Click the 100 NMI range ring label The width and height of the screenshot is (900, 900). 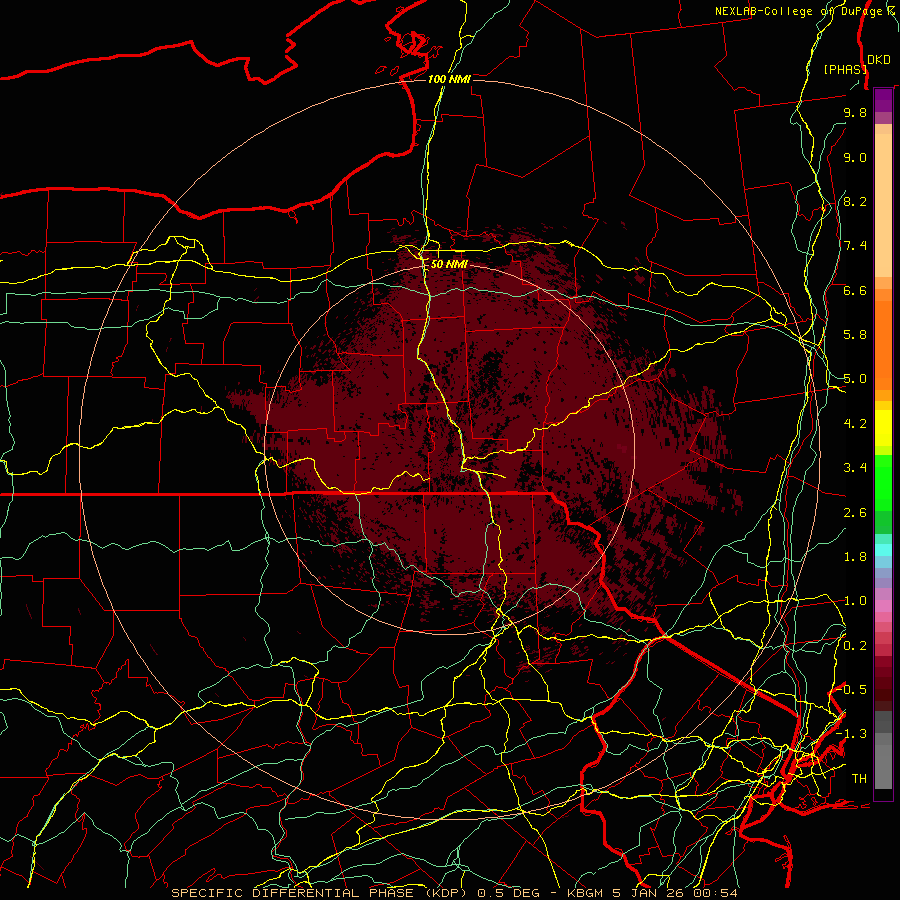[x=449, y=79]
